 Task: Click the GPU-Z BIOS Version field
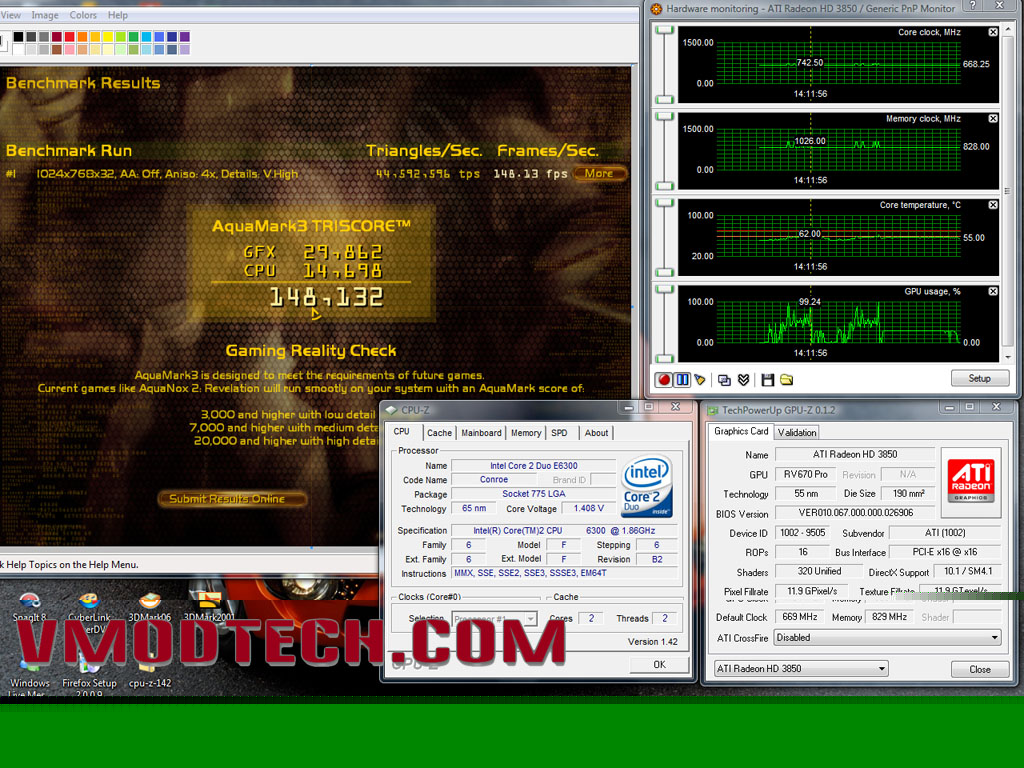tap(856, 513)
